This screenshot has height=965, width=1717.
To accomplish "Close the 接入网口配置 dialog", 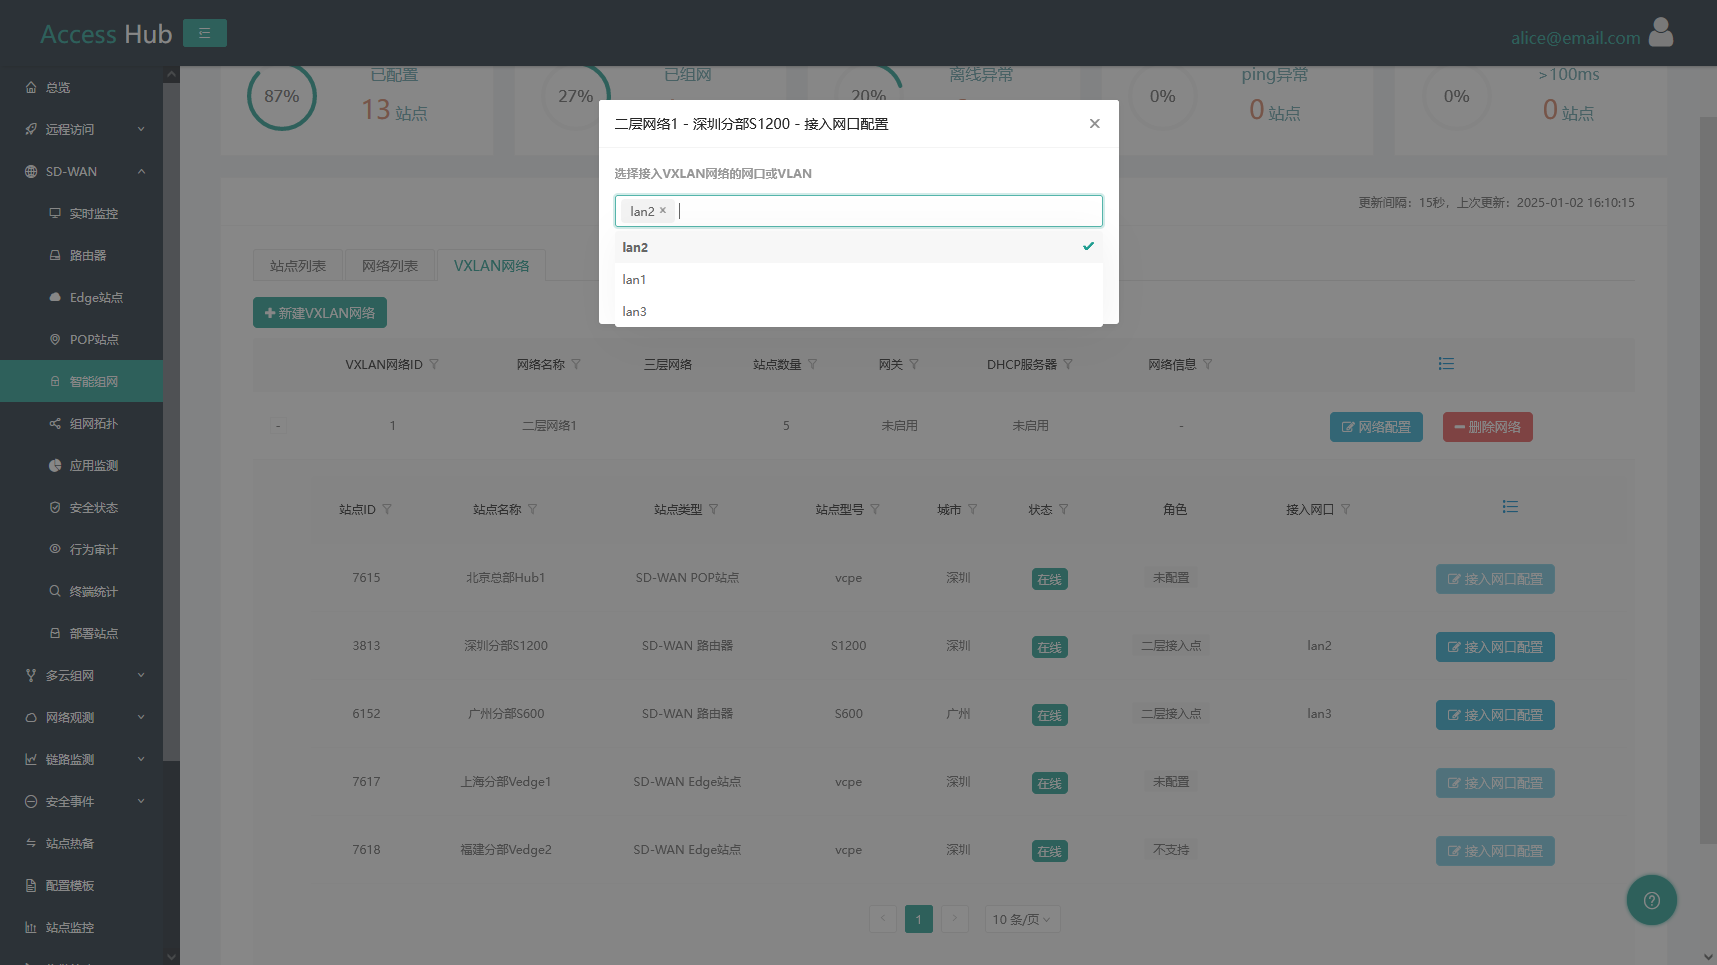I will tap(1095, 124).
